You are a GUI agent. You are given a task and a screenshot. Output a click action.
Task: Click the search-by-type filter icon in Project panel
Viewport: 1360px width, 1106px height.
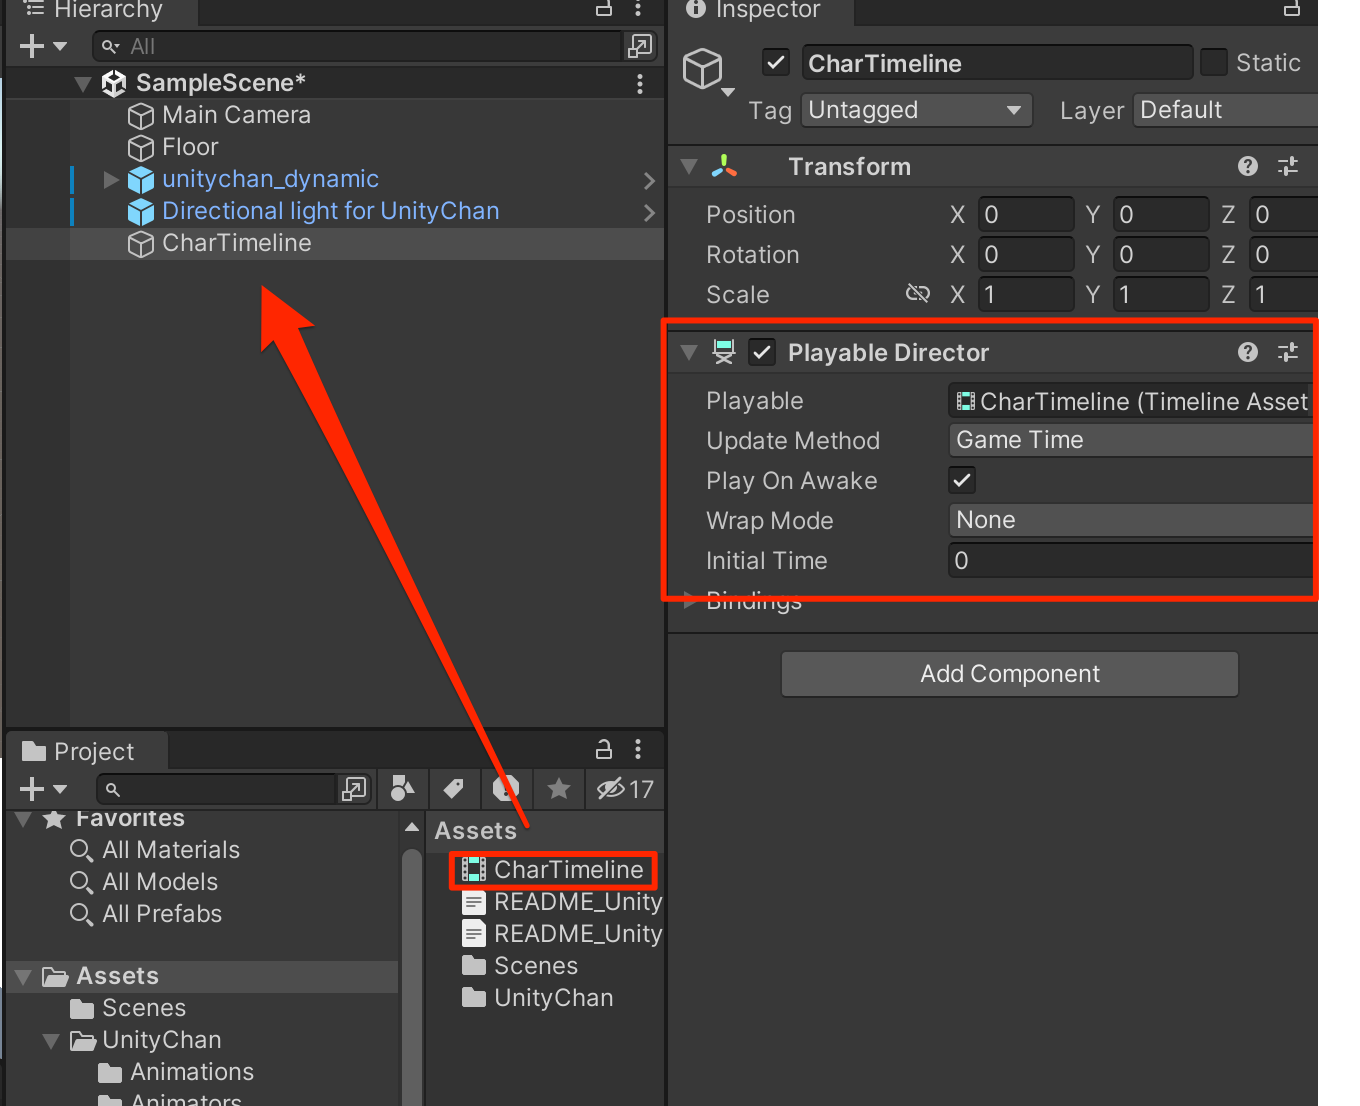pyautogui.click(x=402, y=789)
